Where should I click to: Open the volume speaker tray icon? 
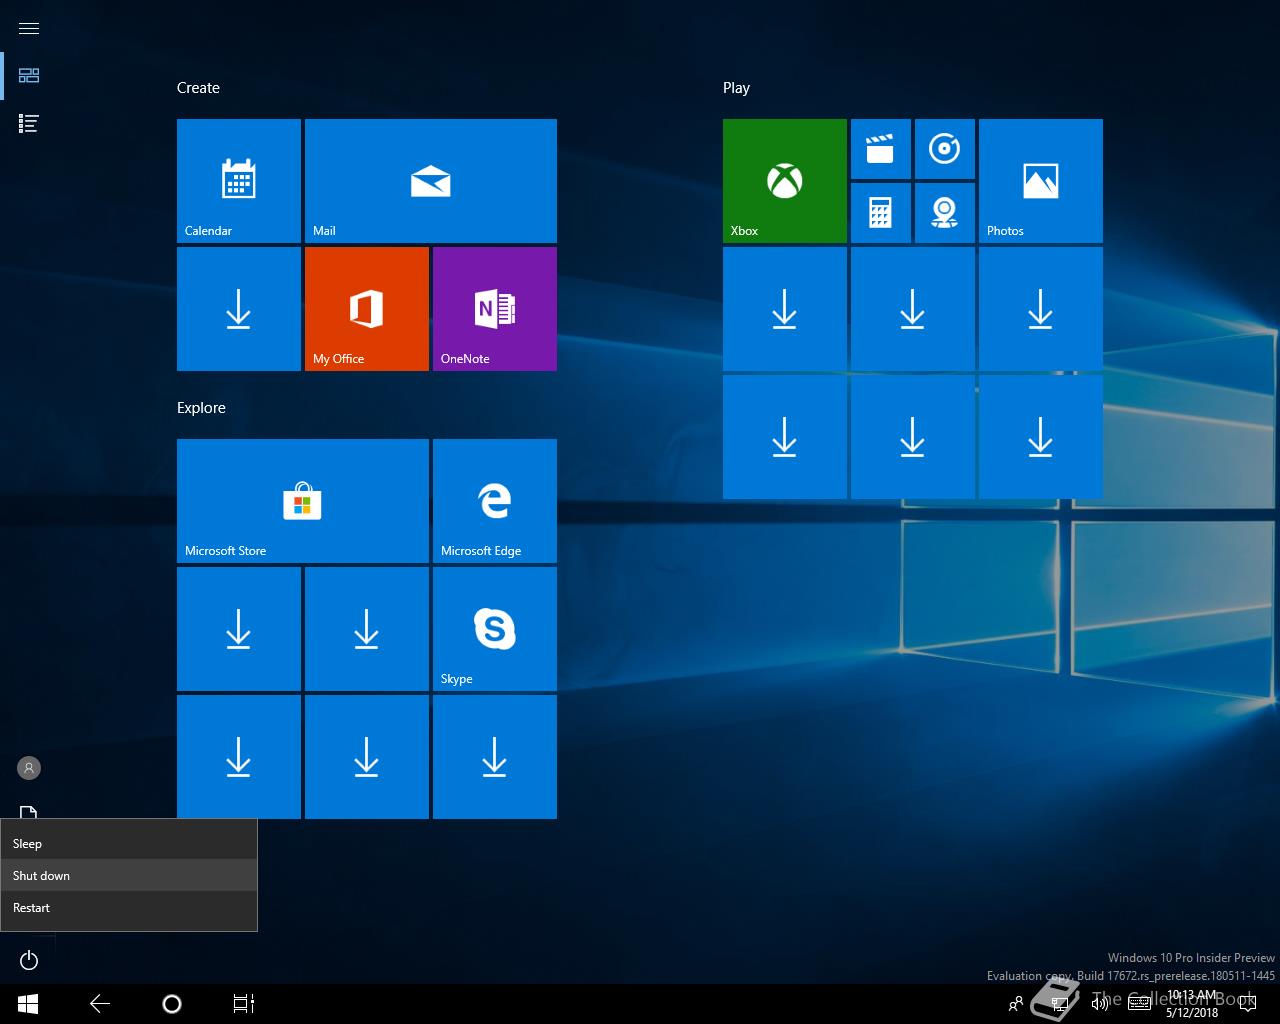(x=1099, y=1004)
